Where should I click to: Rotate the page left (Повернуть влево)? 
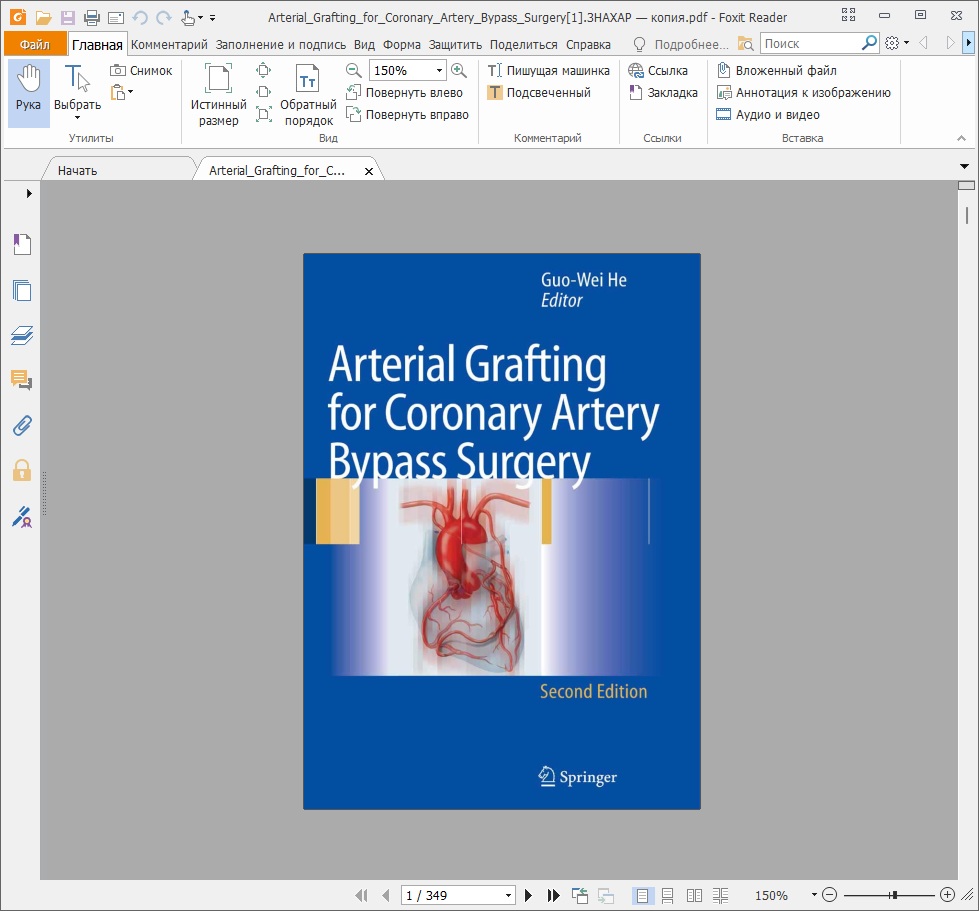tap(405, 92)
